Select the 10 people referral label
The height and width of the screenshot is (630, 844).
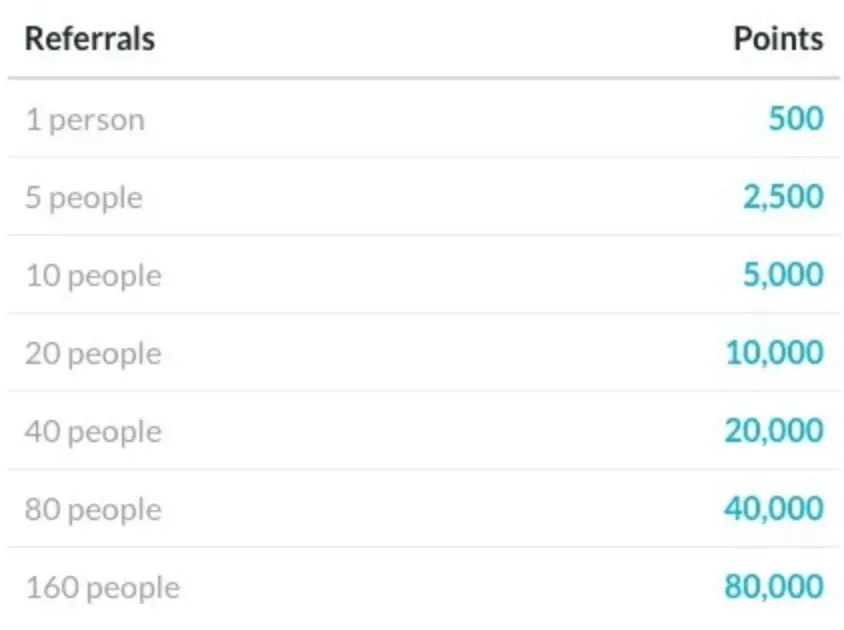pyautogui.click(x=93, y=276)
